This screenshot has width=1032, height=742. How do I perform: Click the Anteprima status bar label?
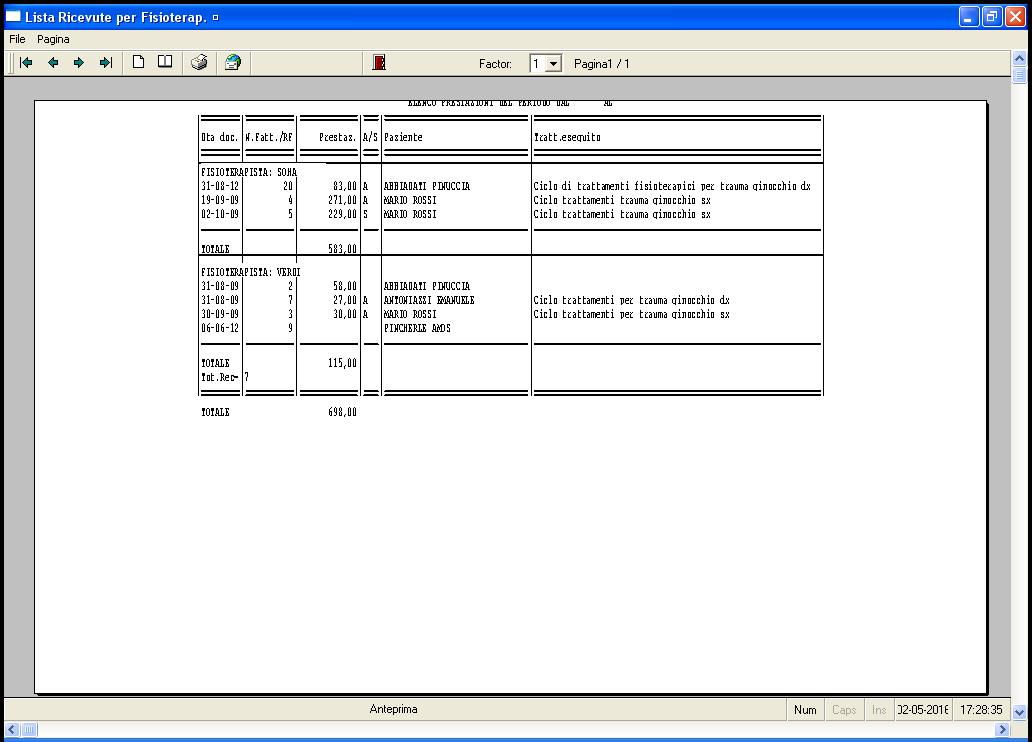pos(393,709)
